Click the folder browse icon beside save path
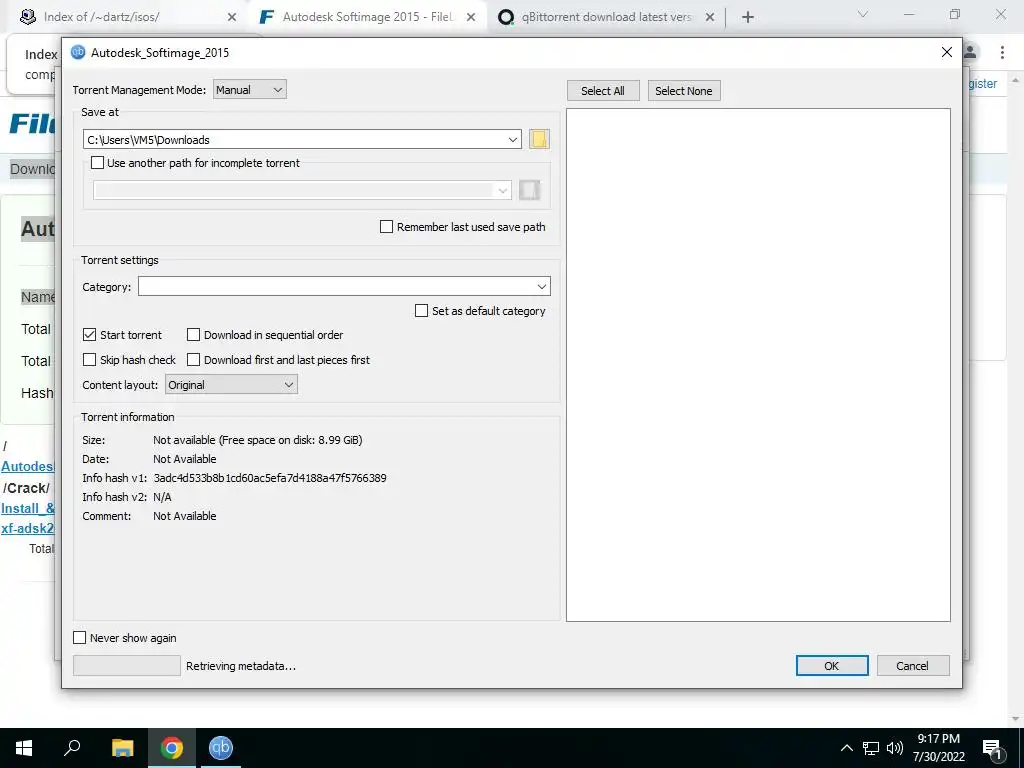Image resolution: width=1024 pixels, height=768 pixels. click(539, 139)
